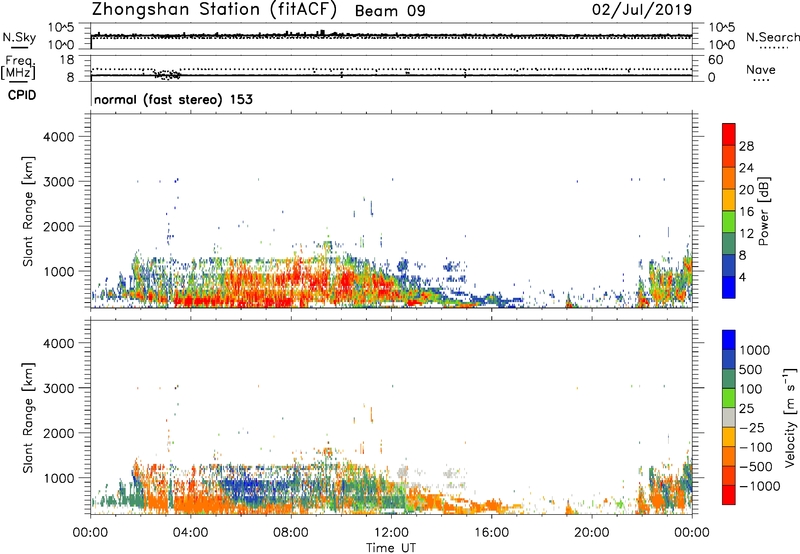Select the "normal (fast stereo) 153" CPID text
Viewport: 800px width, 554px height.
pyautogui.click(x=173, y=99)
